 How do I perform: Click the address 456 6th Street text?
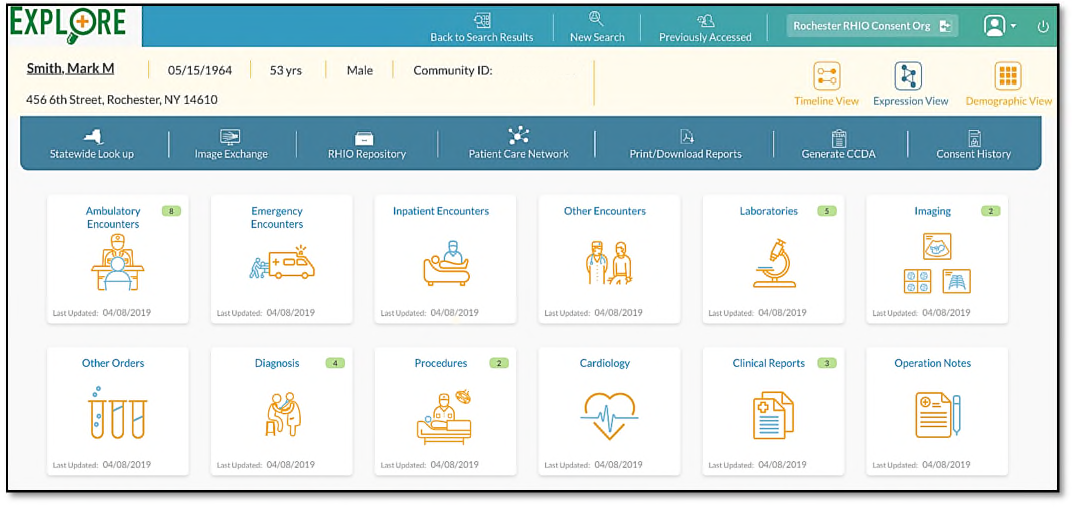(122, 100)
